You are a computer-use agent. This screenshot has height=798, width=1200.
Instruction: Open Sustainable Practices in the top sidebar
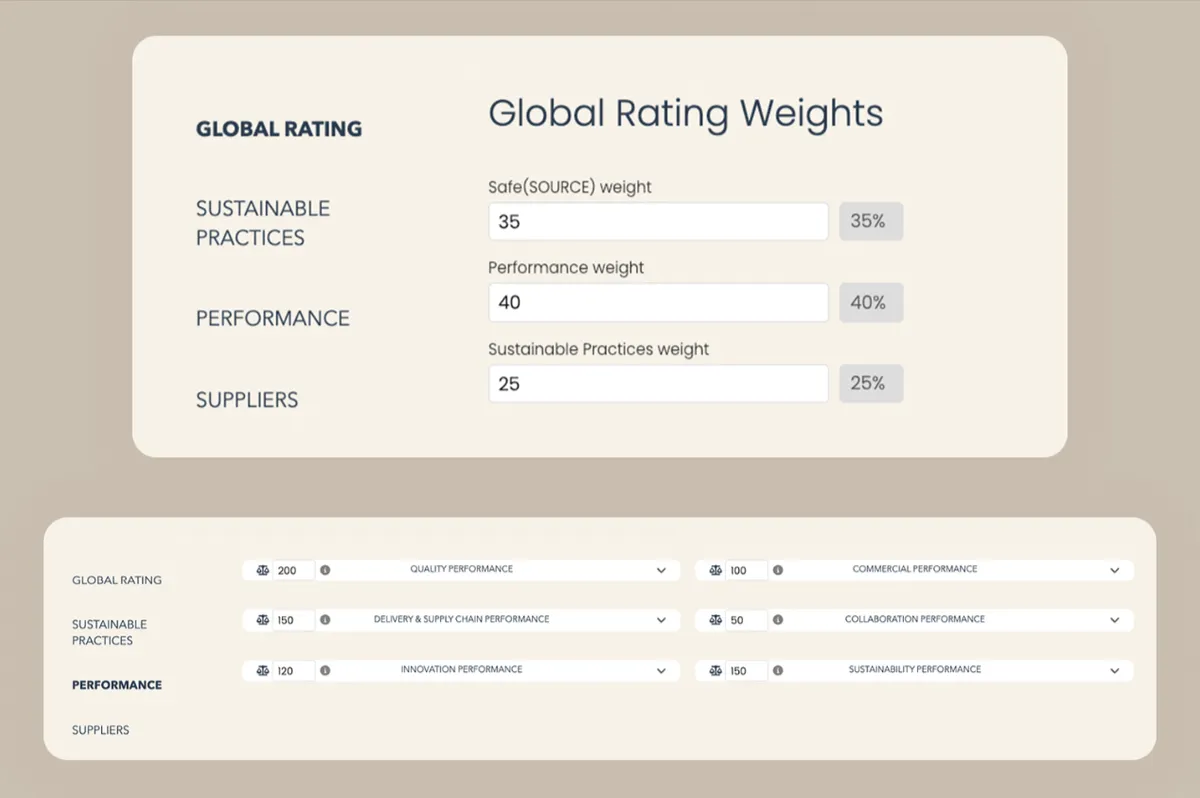click(263, 223)
